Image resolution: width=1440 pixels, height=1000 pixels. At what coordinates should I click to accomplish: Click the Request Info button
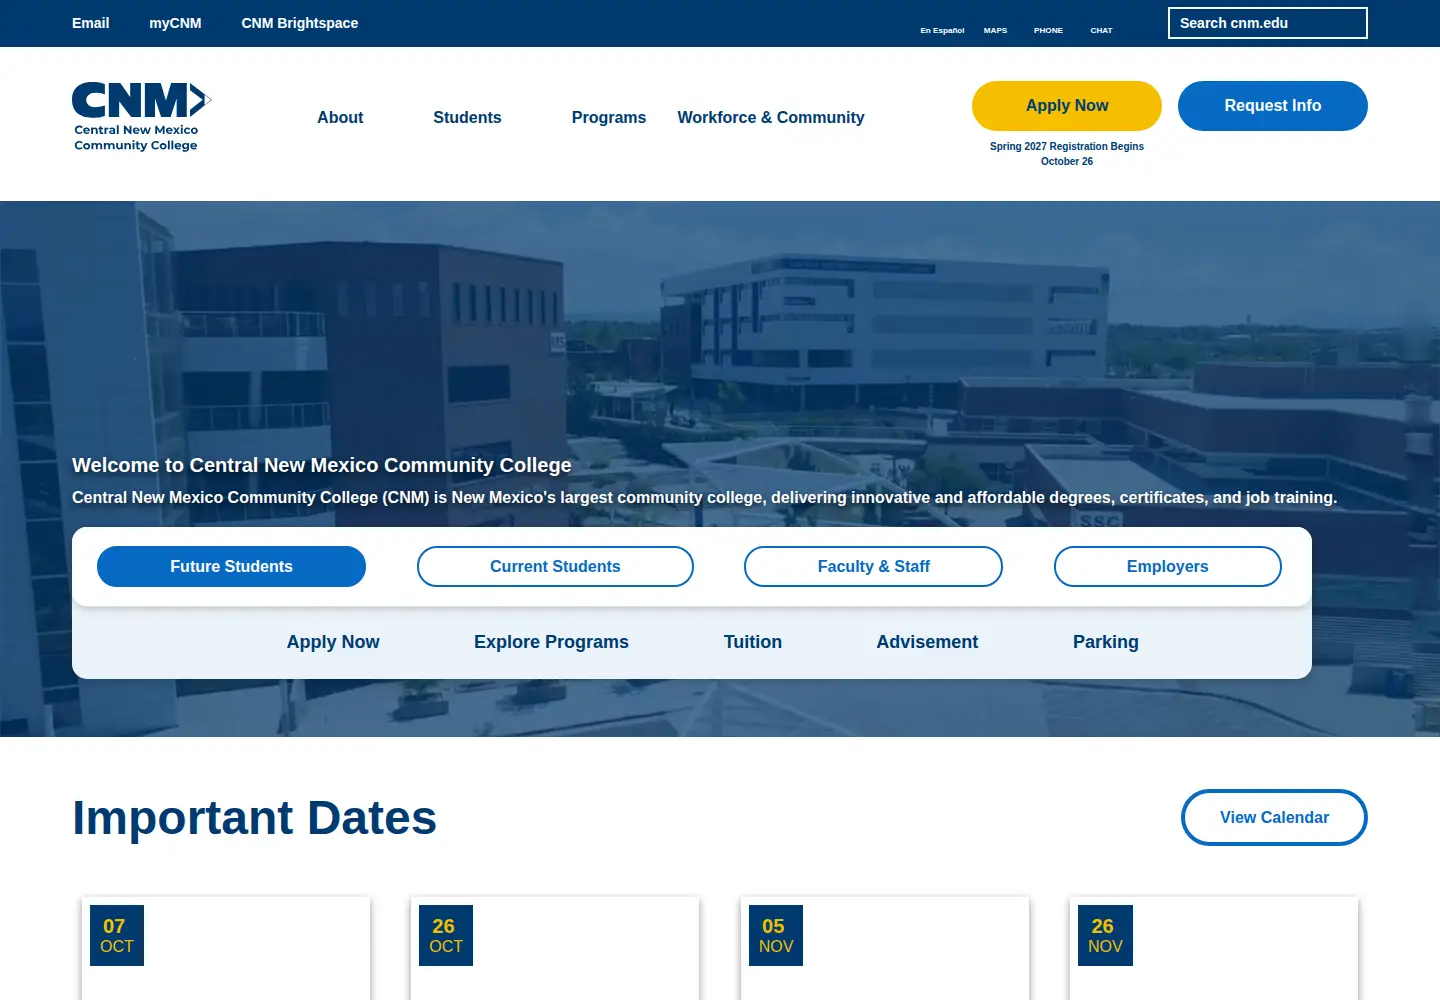[x=1273, y=106]
